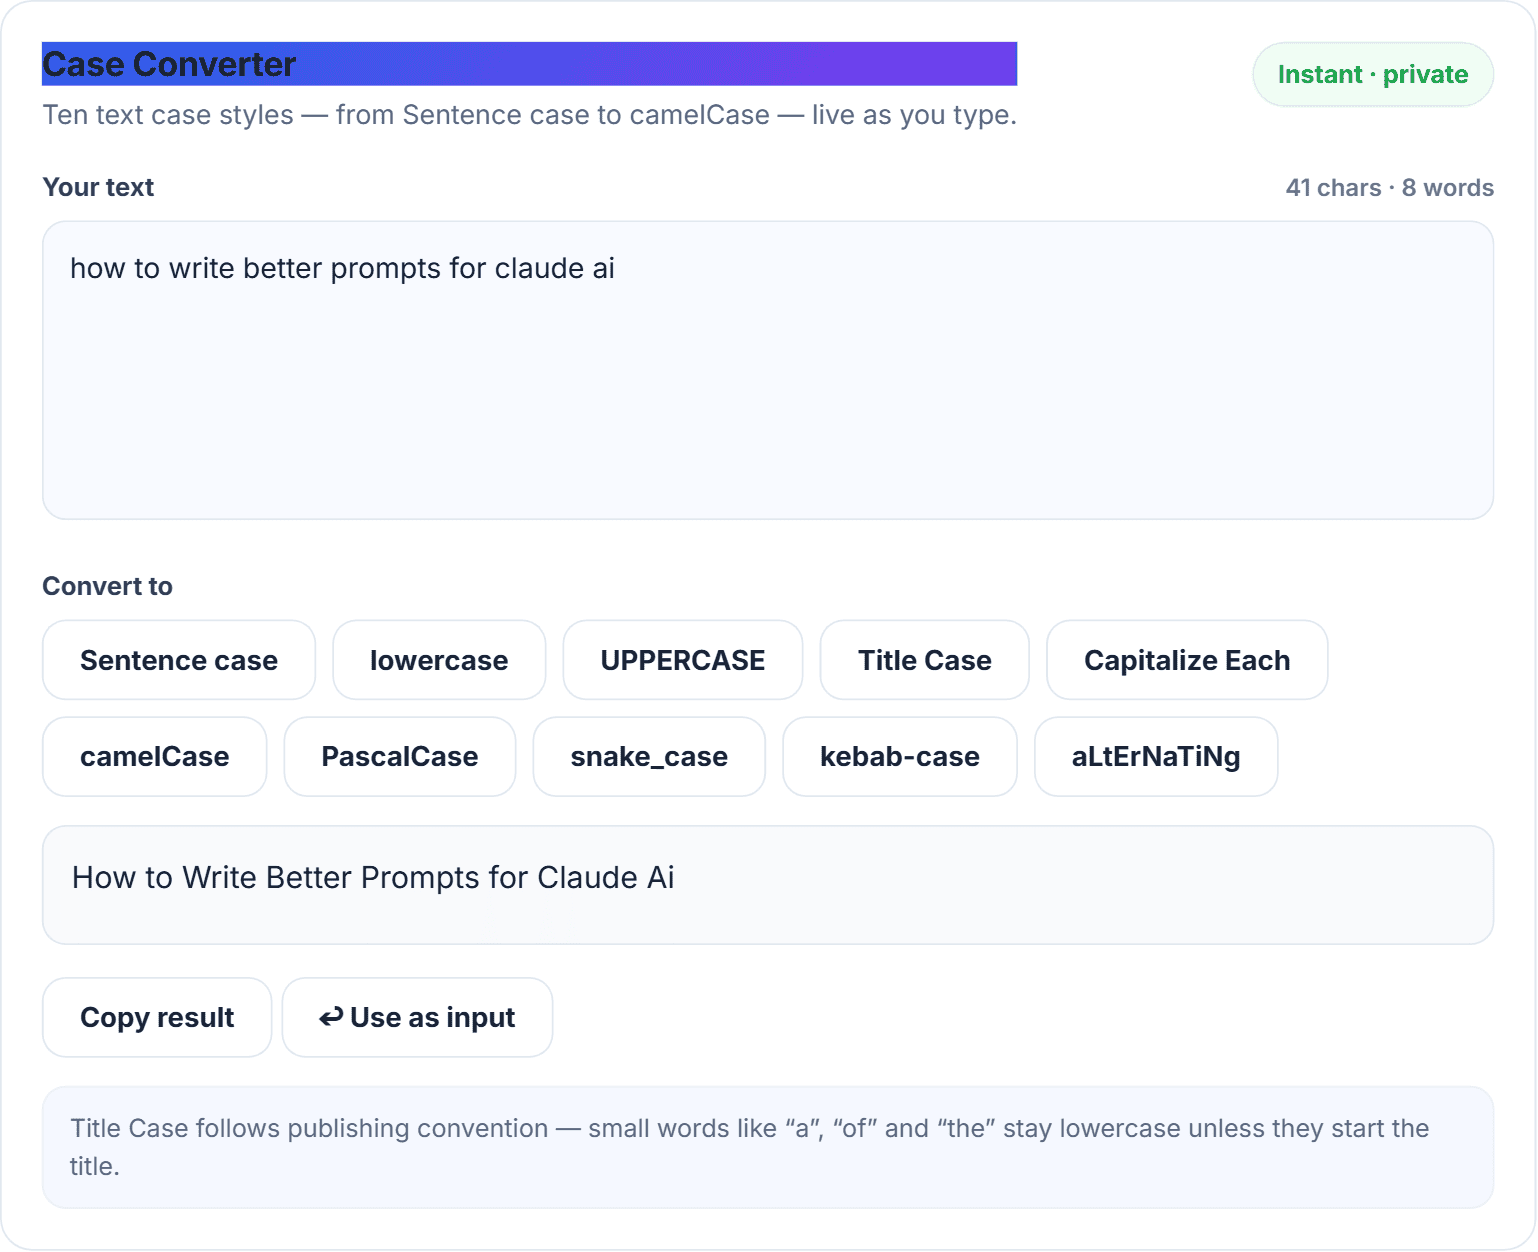Image resolution: width=1538 pixels, height=1252 pixels.
Task: Apply the aLtErNaTiNg case style
Action: [1156, 756]
